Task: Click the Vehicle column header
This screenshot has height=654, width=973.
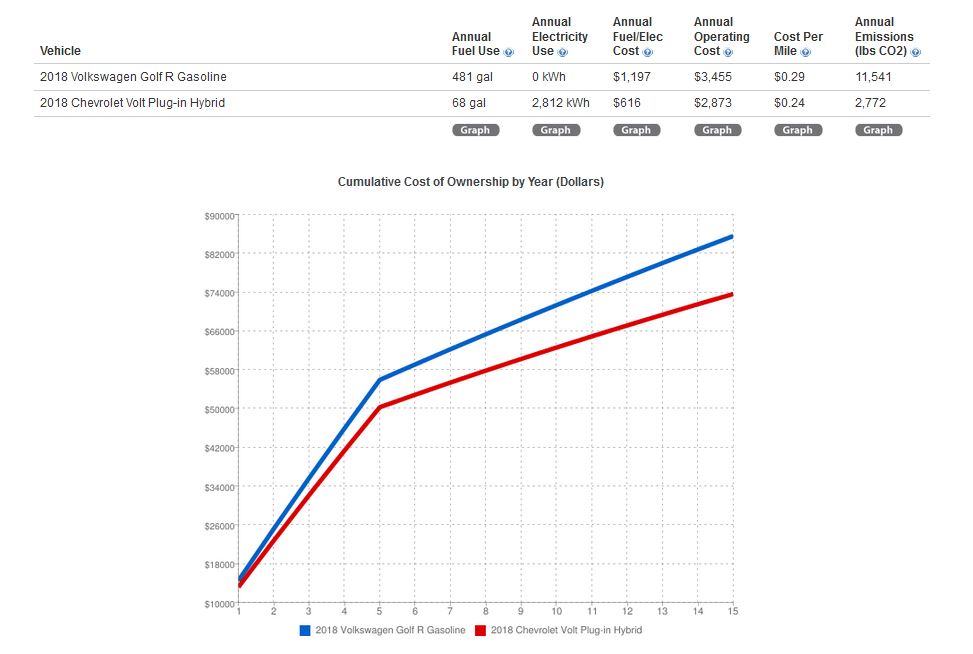Action: point(60,51)
